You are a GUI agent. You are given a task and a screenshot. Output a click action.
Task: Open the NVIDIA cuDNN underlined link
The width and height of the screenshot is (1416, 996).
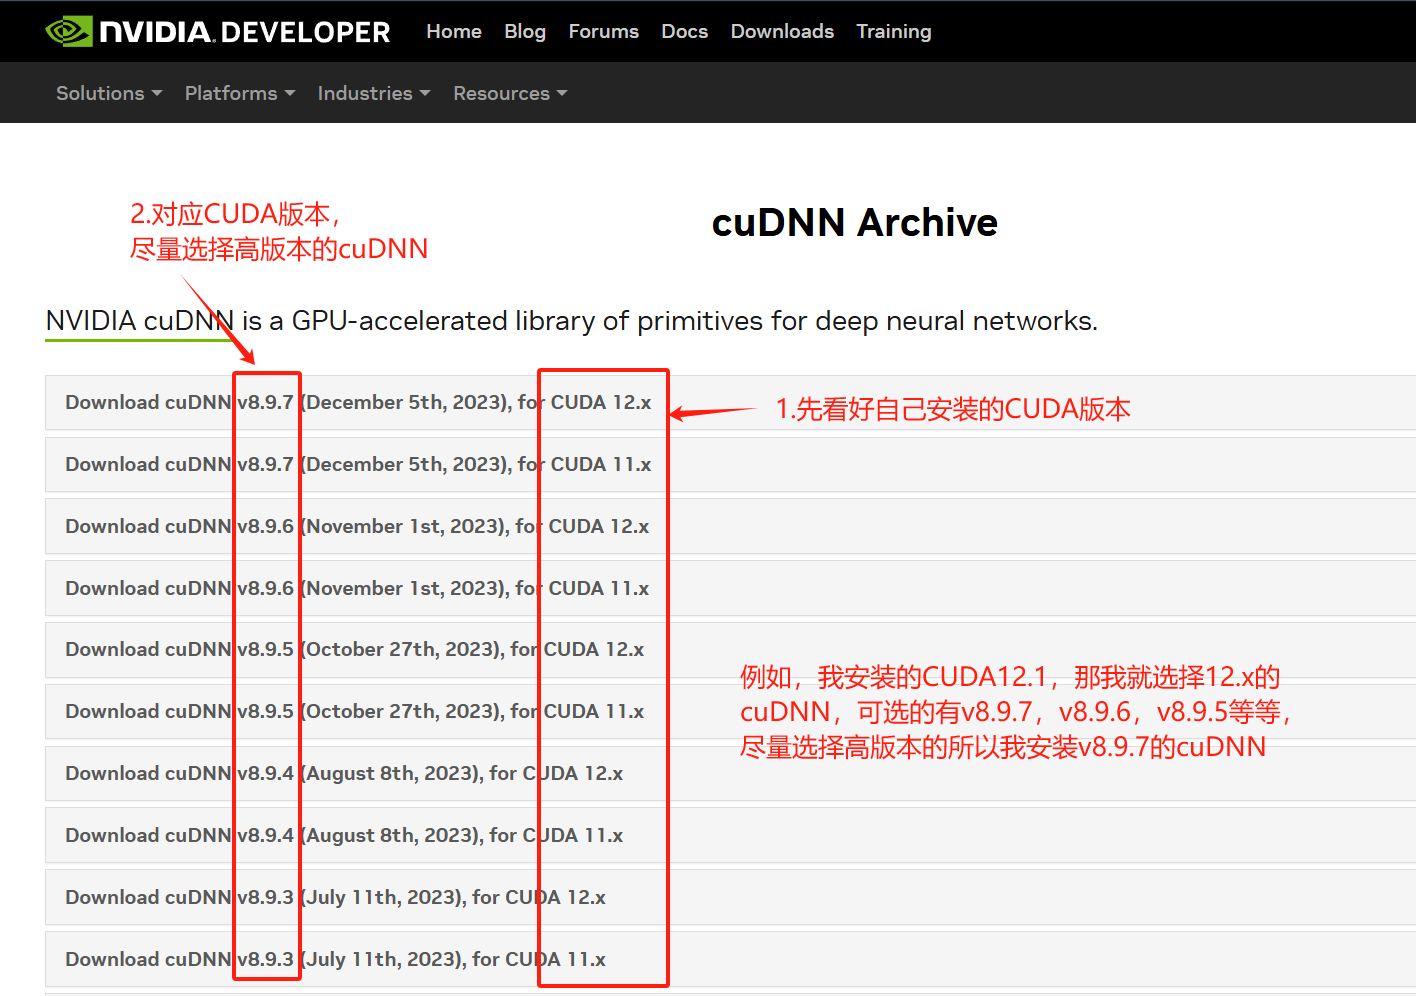click(x=139, y=321)
